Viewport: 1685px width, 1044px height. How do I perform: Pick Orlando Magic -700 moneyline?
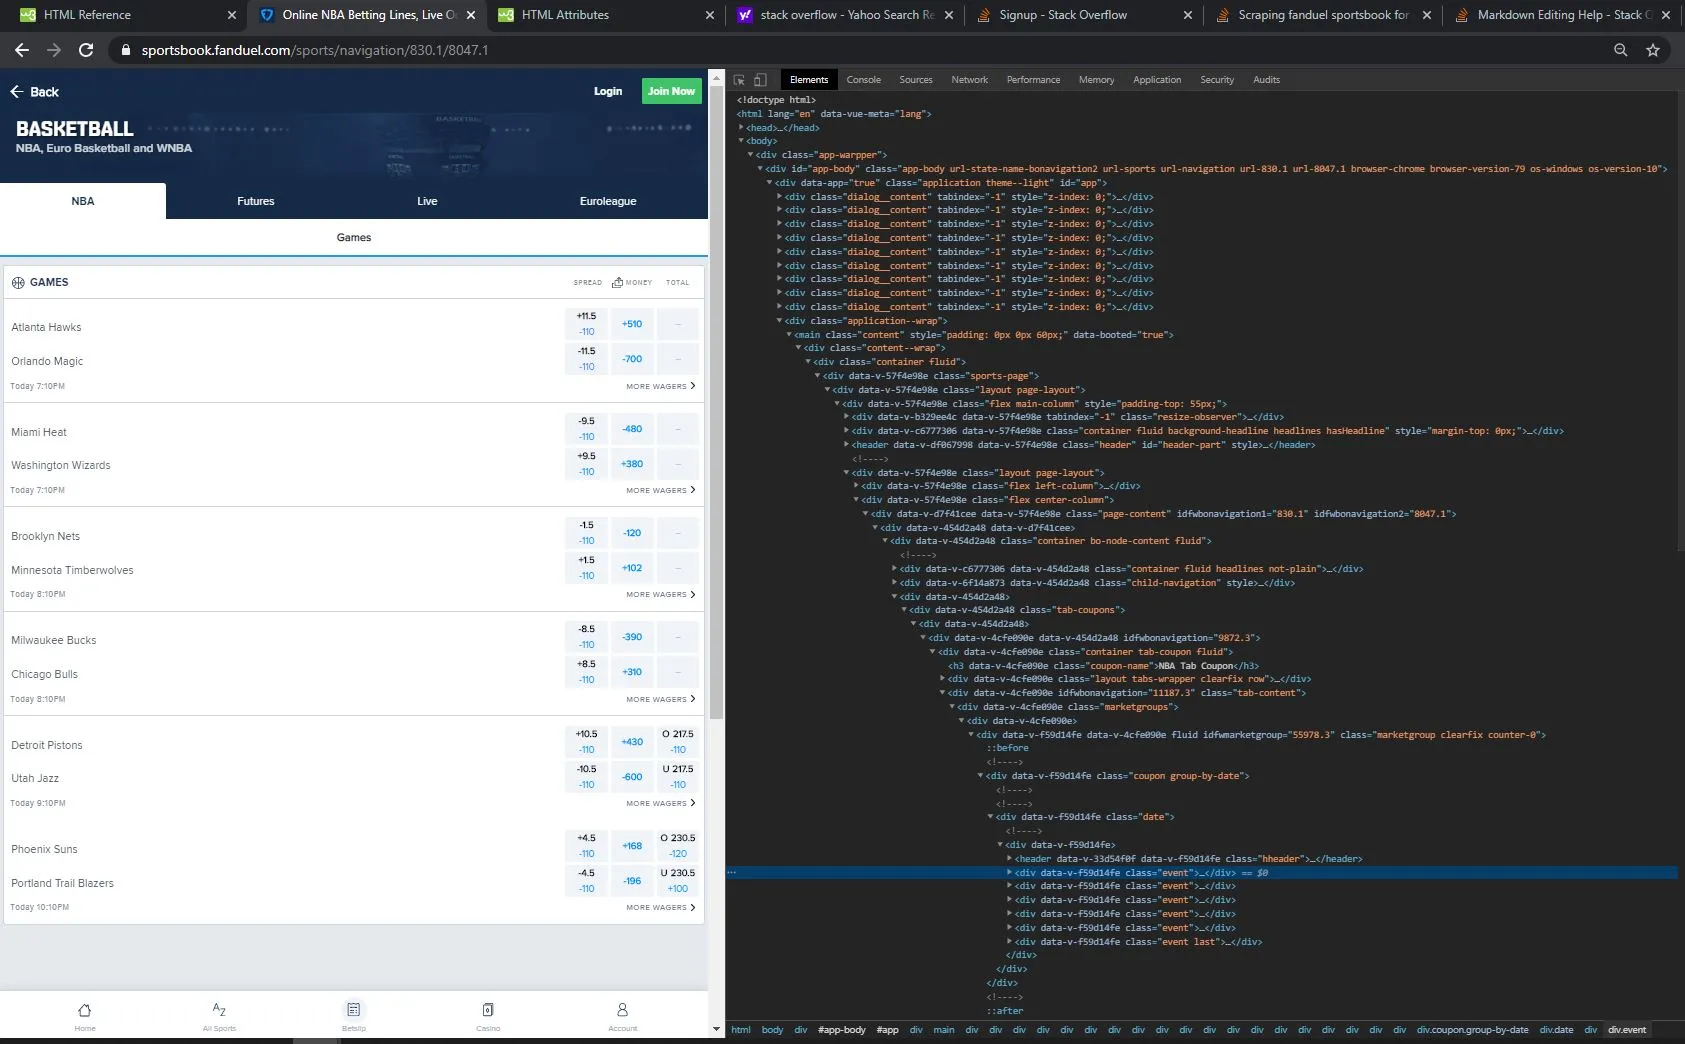pos(632,359)
